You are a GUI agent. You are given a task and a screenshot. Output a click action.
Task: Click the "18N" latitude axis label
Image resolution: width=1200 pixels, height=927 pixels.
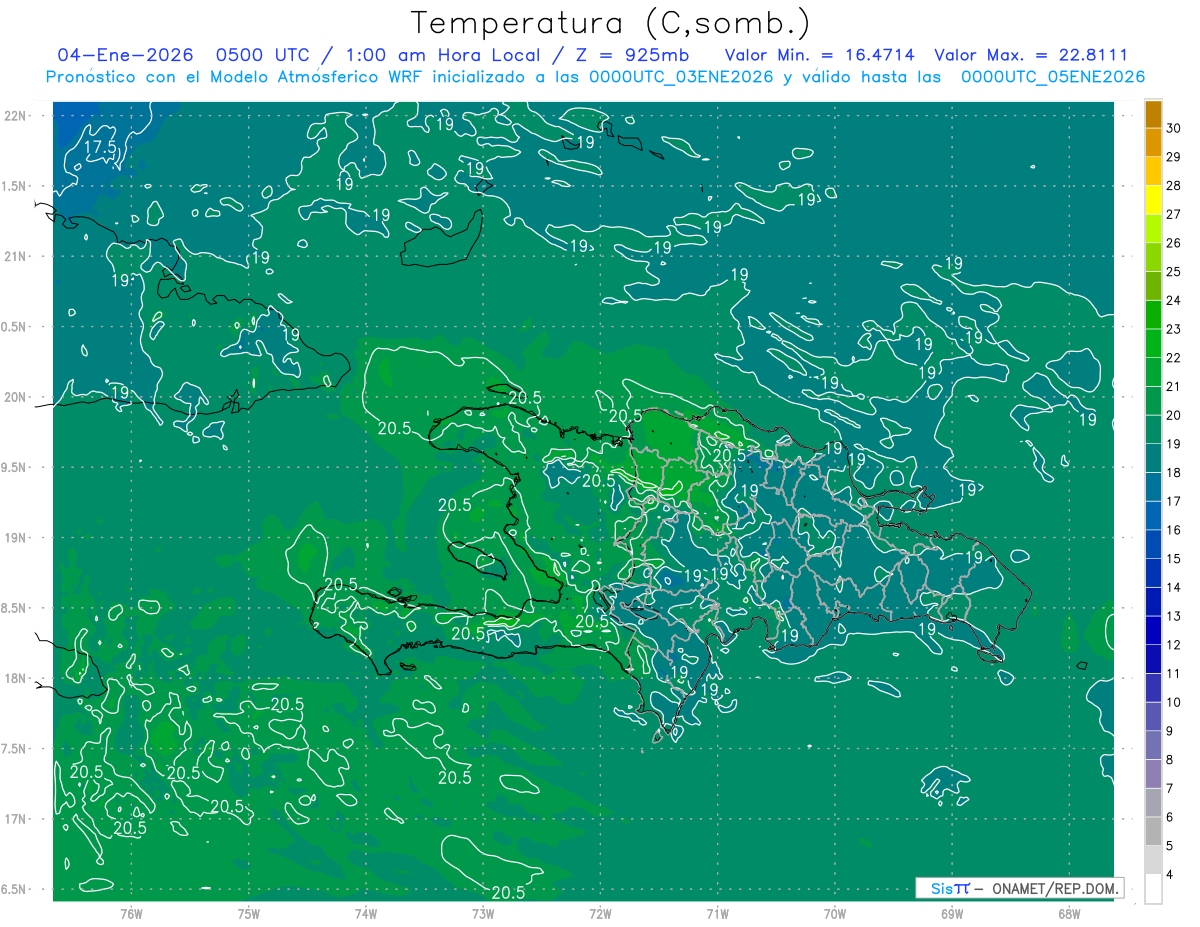point(16,678)
